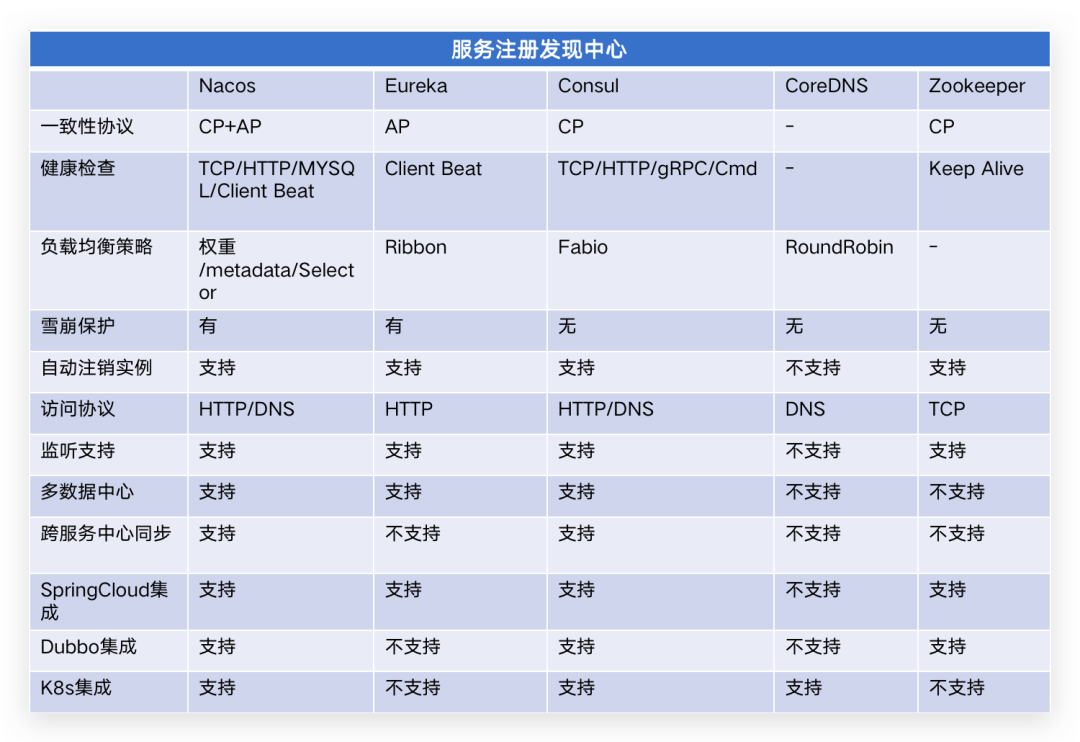Click the 一致性协议 row label
The image size is (1080, 742).
pyautogui.click(x=87, y=127)
